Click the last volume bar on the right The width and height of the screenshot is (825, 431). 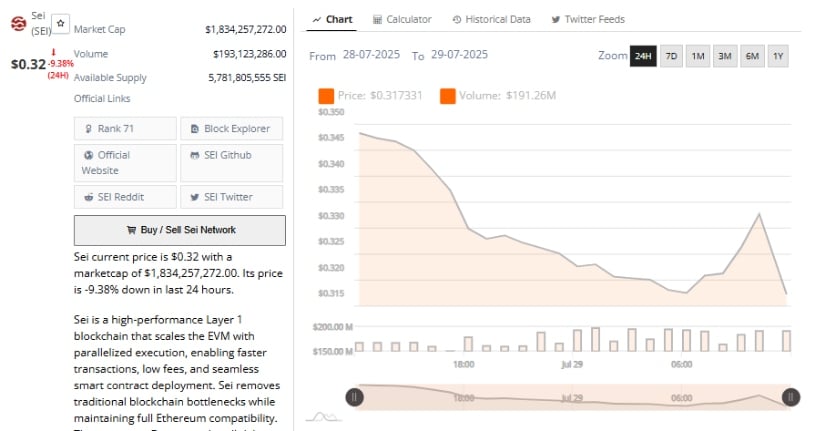786,340
